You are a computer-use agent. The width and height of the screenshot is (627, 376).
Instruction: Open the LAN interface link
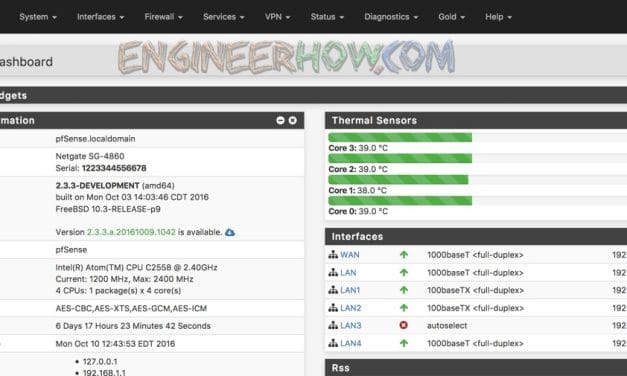[348, 272]
